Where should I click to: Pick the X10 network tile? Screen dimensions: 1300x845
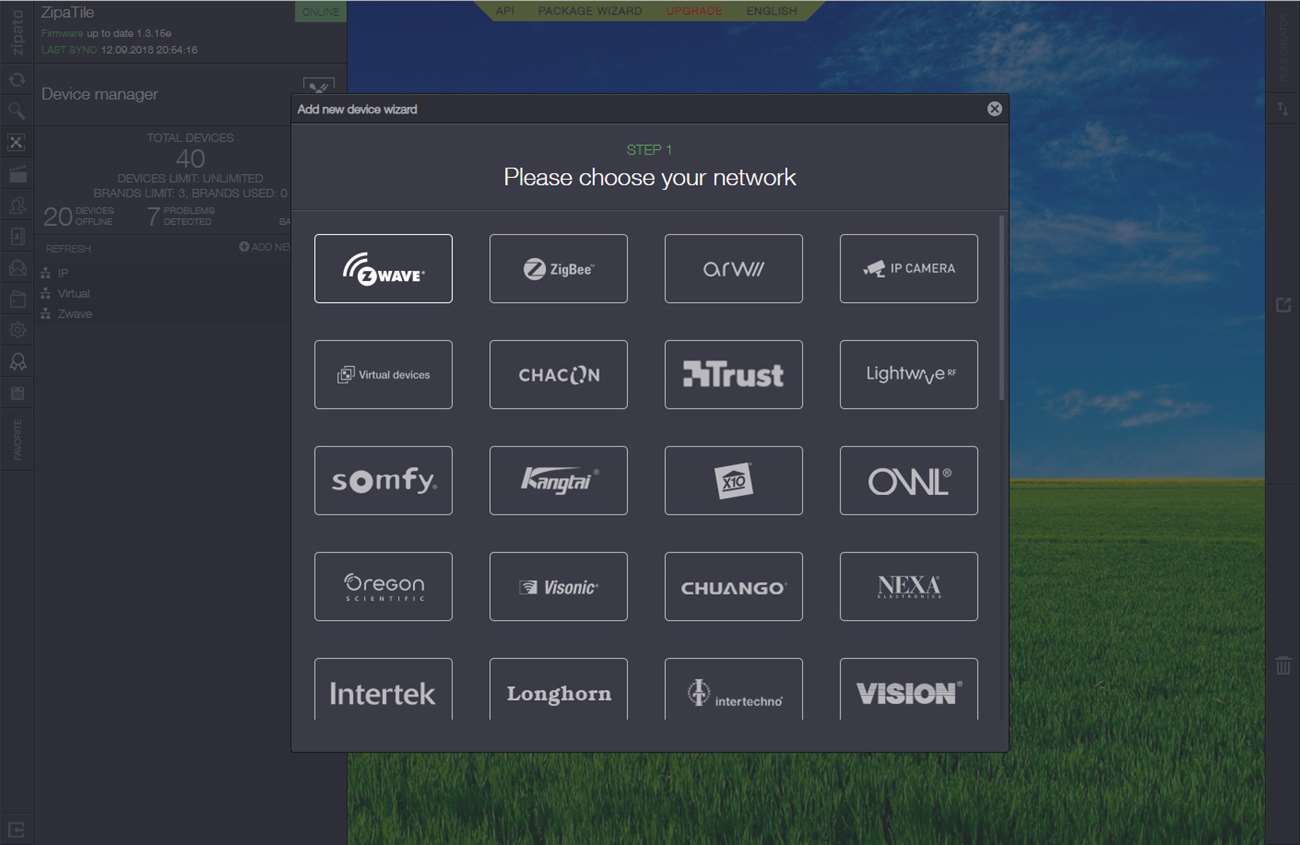tap(733, 480)
